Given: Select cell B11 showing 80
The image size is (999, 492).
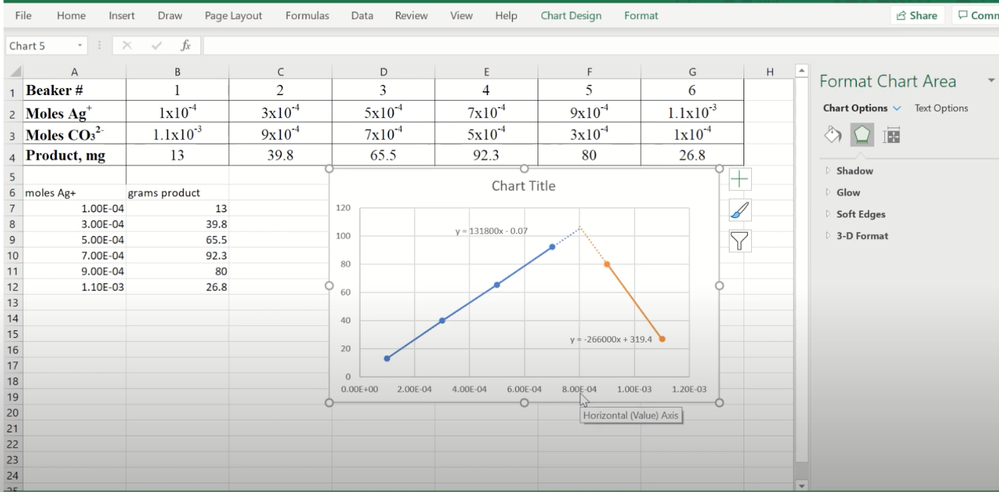Looking at the screenshot, I should (177, 271).
